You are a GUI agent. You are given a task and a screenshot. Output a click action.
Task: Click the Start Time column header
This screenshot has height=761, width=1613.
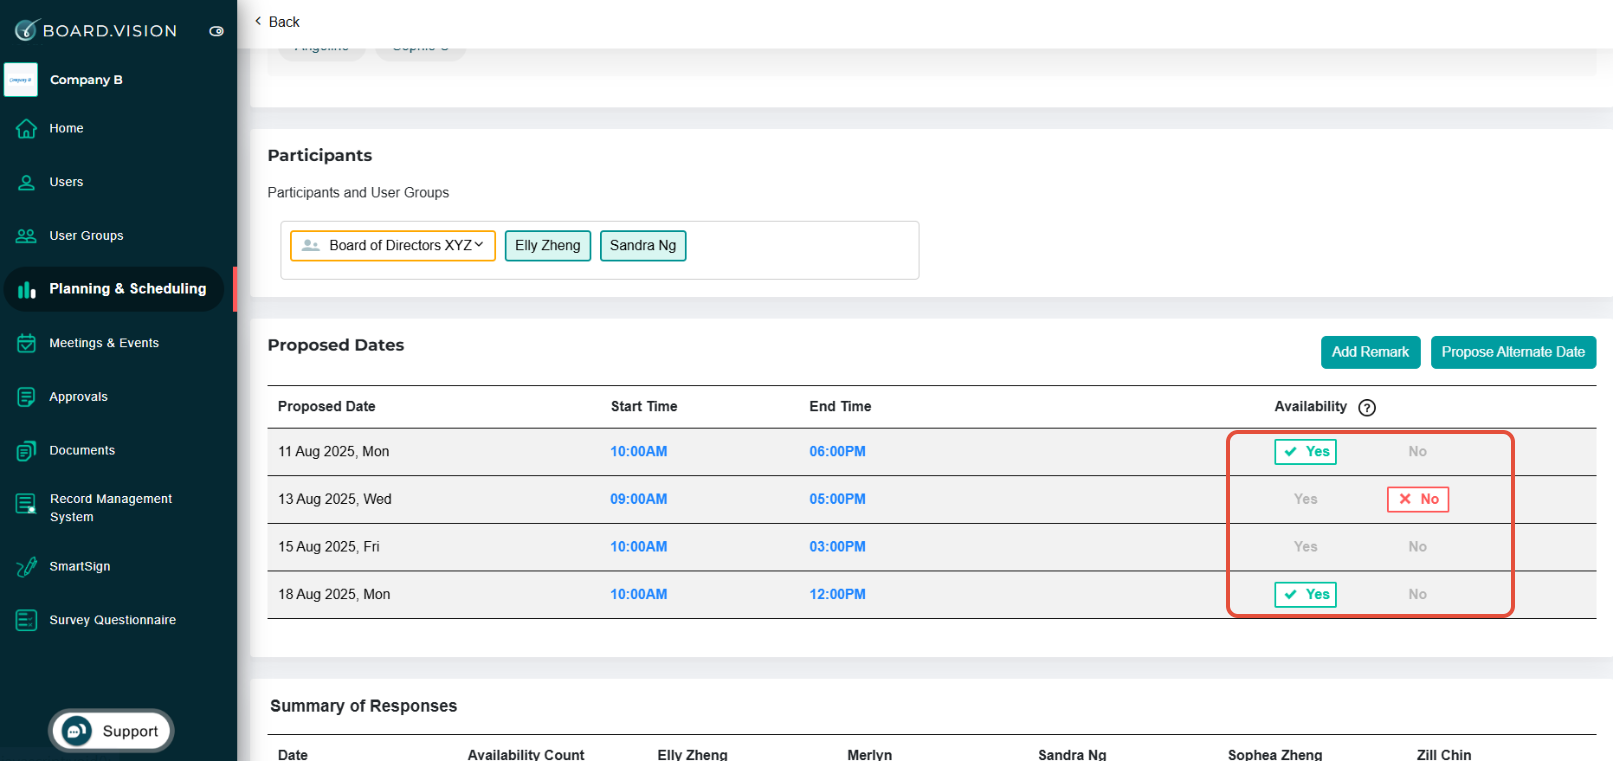click(x=644, y=407)
